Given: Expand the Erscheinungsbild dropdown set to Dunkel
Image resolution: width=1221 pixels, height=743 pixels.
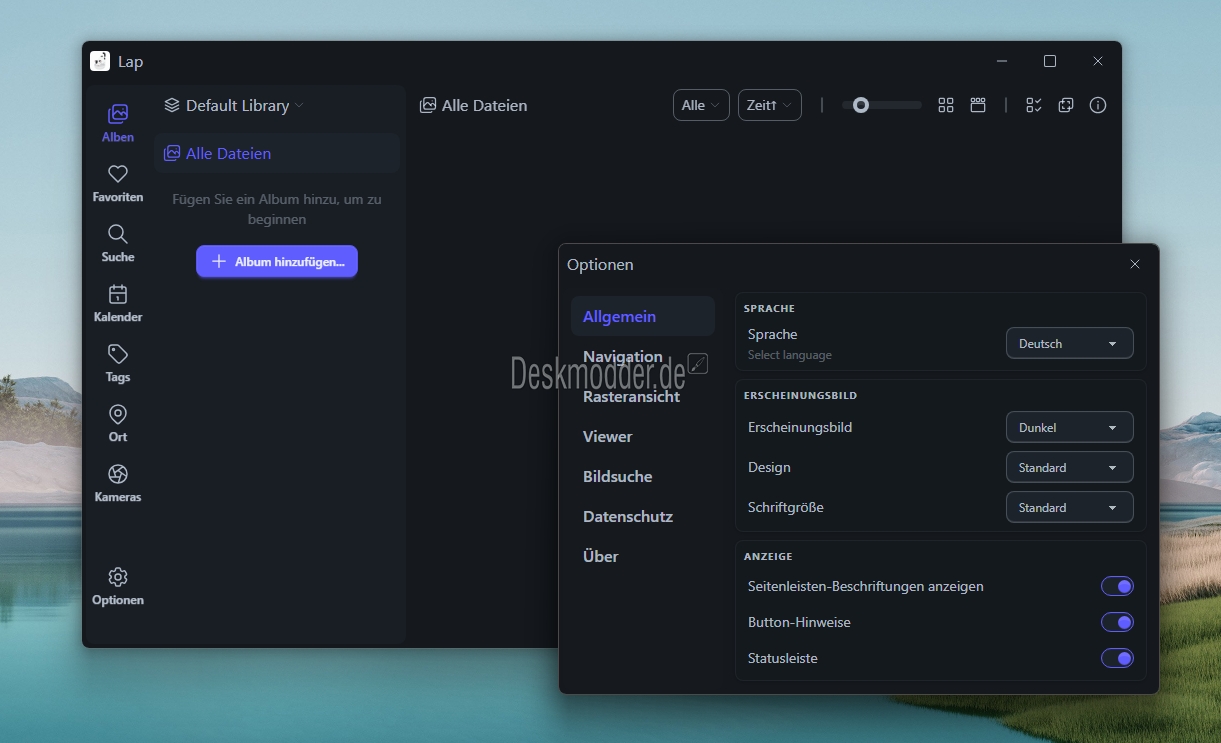Looking at the screenshot, I should click(1069, 427).
